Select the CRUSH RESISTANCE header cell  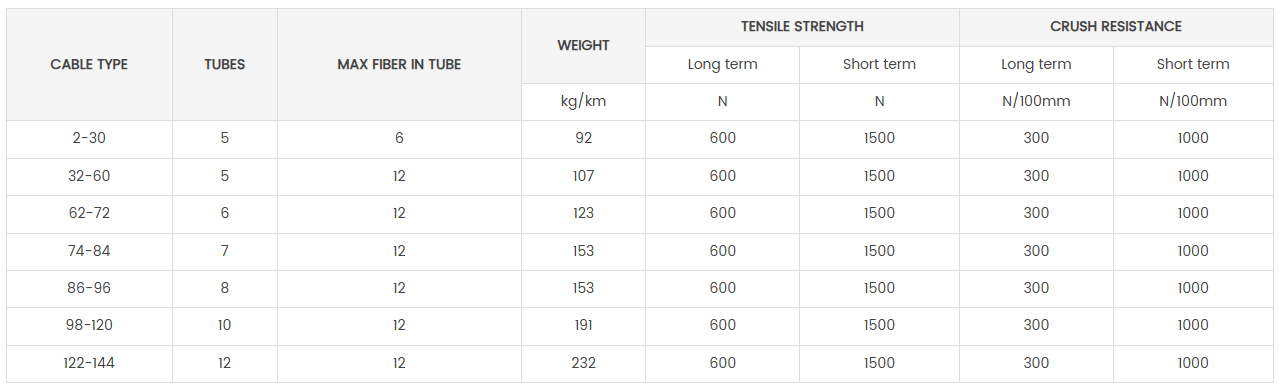pos(1116,26)
